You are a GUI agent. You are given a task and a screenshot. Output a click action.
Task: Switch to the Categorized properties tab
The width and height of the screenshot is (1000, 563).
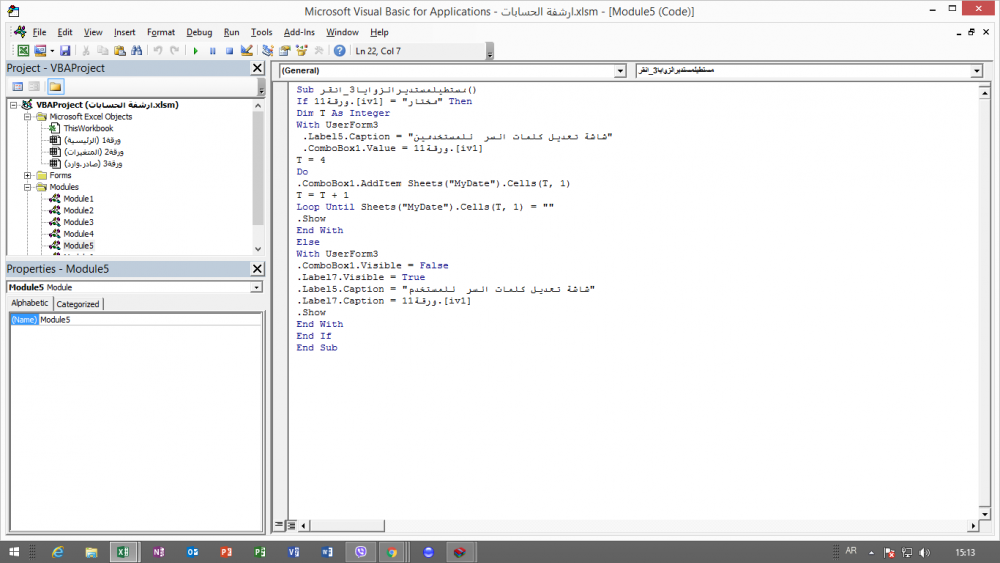[78, 304]
